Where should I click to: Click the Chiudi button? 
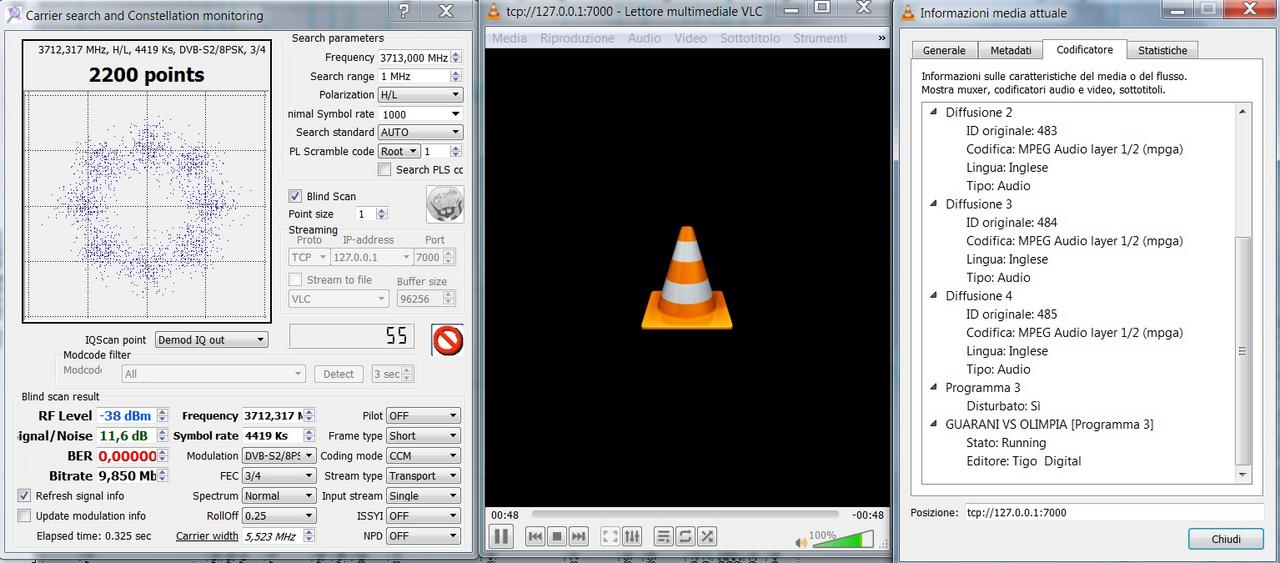click(x=1226, y=539)
